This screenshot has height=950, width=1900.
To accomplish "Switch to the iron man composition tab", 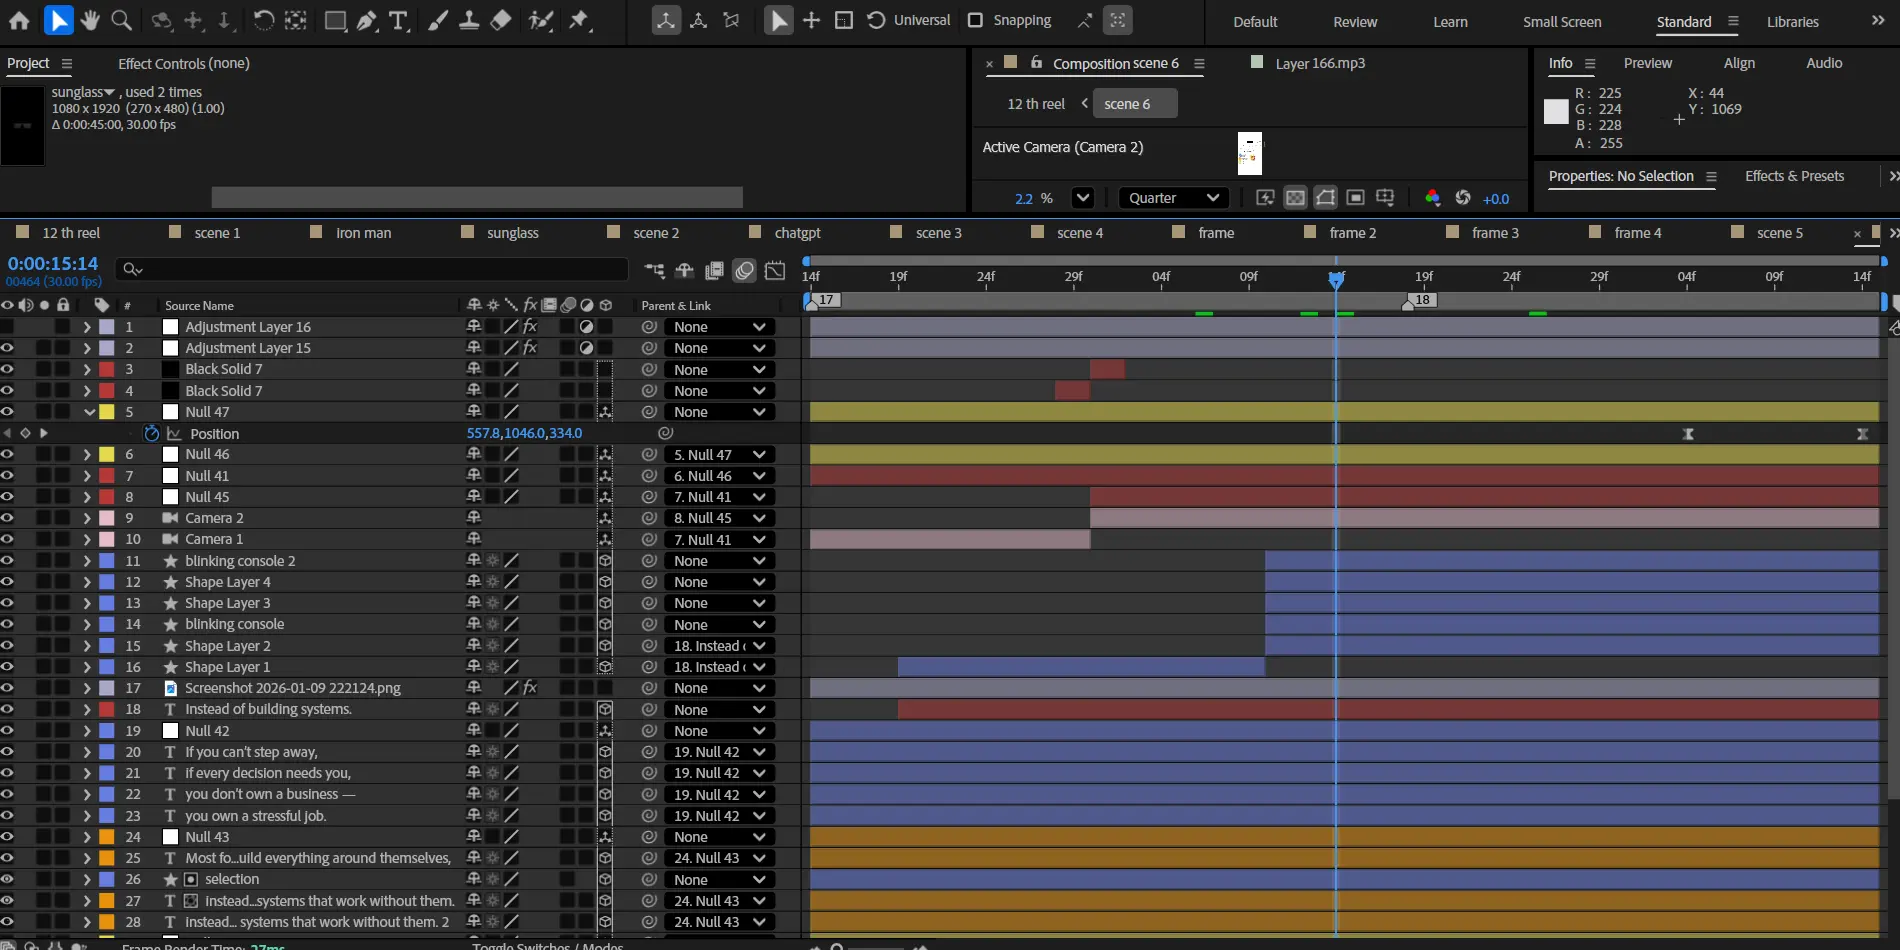I will 363,233.
